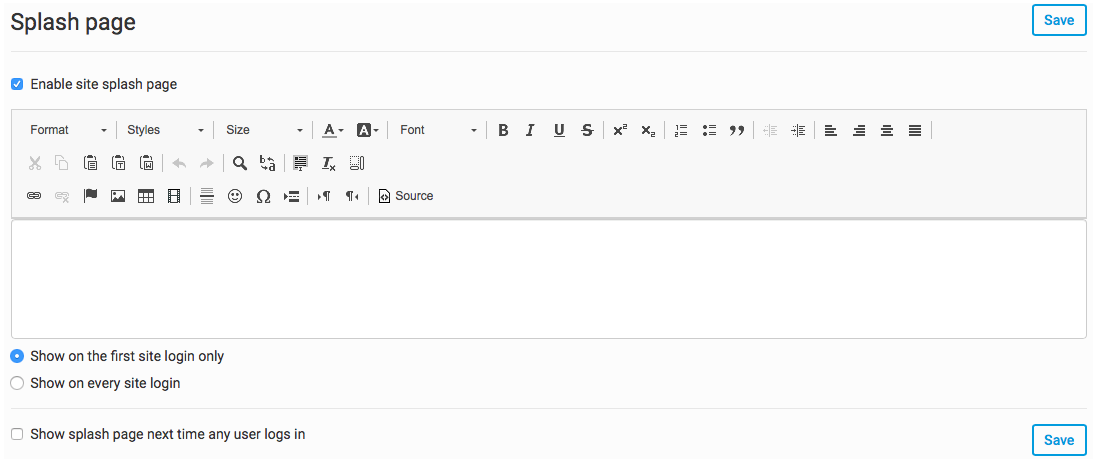Expand the Styles dropdown

165,130
